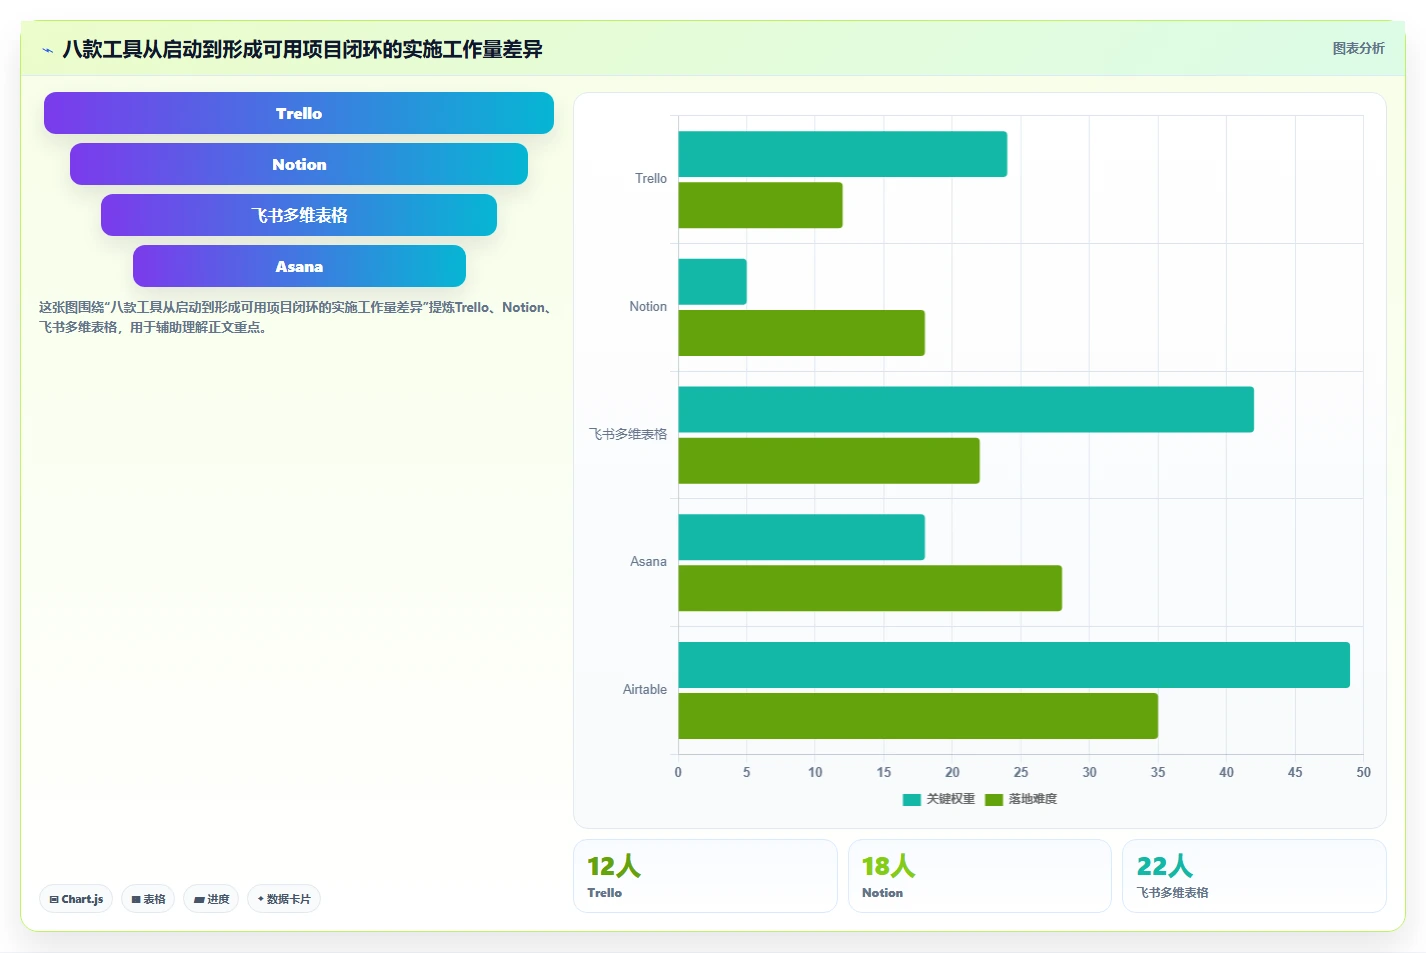
Task: Click Notion's green 落地难度 bar
Action: tap(802, 333)
